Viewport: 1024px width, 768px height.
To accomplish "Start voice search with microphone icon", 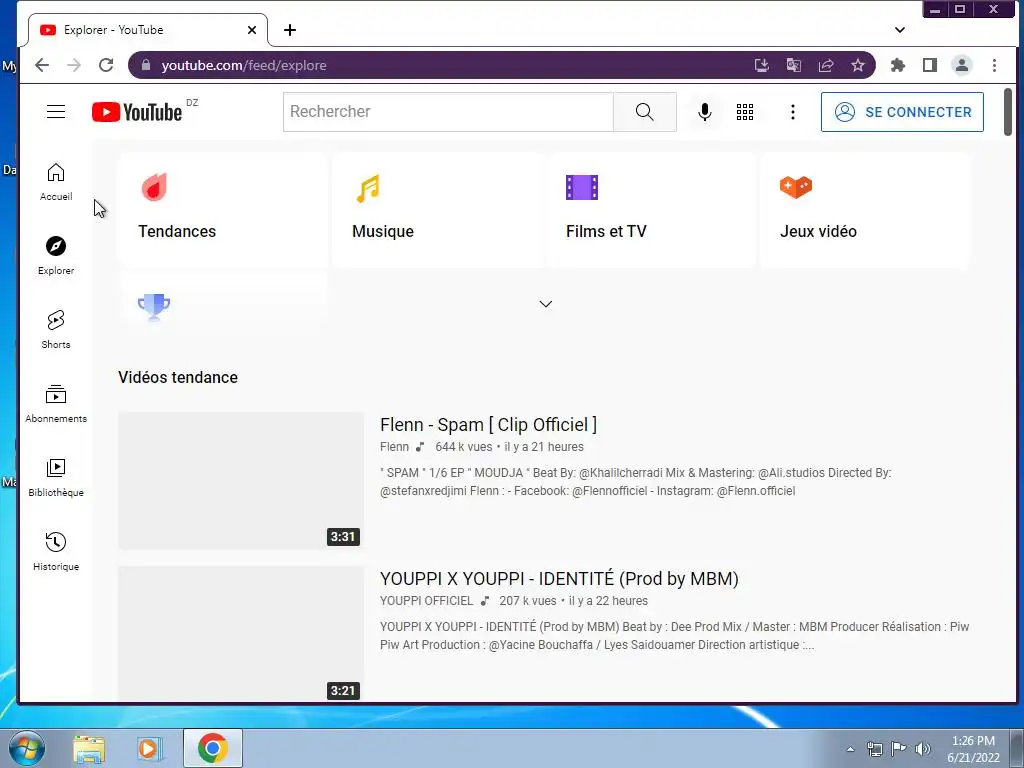I will pos(705,112).
